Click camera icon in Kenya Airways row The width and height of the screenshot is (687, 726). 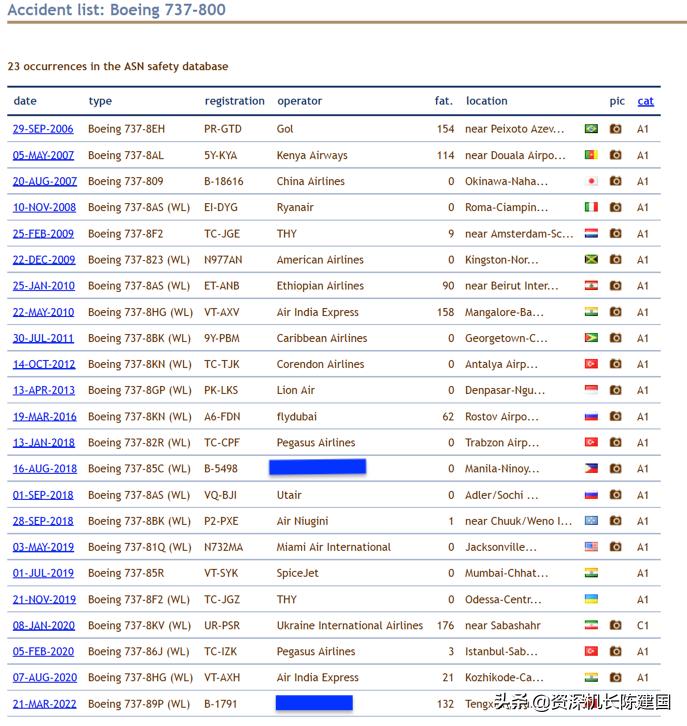pos(616,155)
